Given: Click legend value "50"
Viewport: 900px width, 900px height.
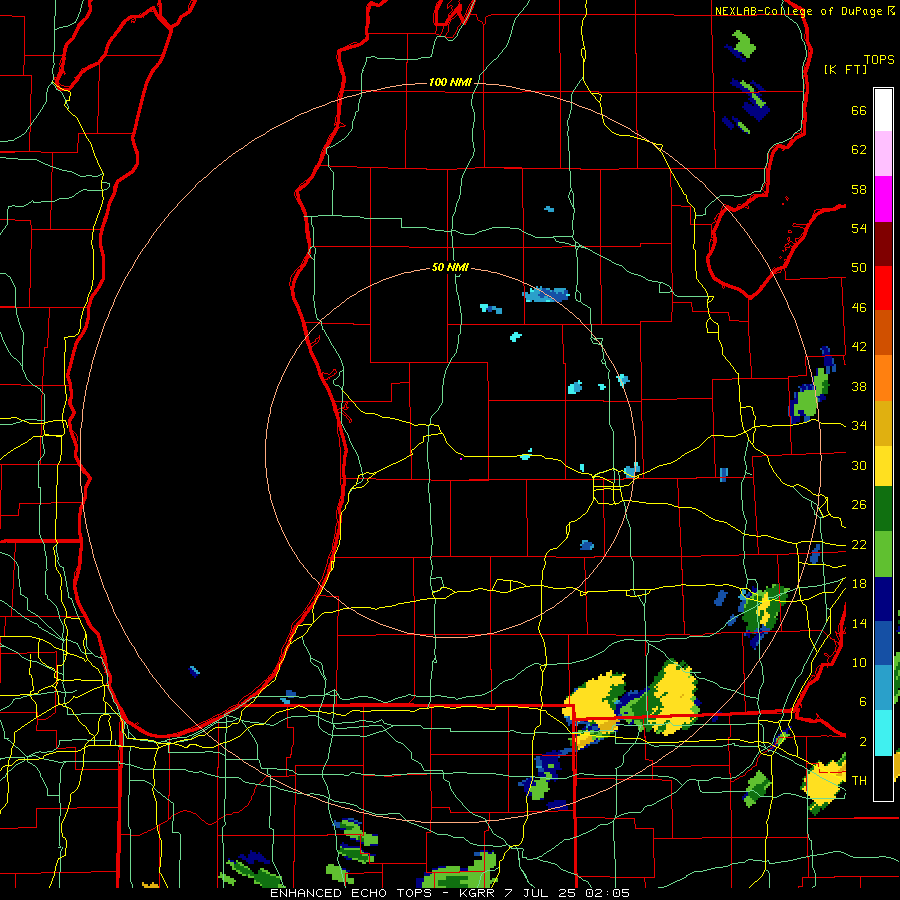Looking at the screenshot, I should [859, 268].
